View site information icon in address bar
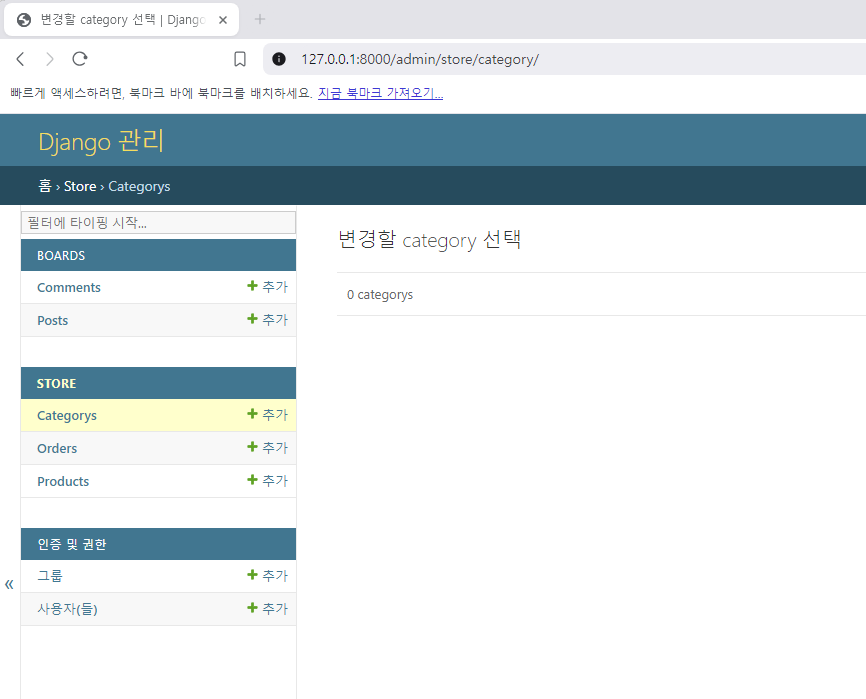 [x=279, y=59]
